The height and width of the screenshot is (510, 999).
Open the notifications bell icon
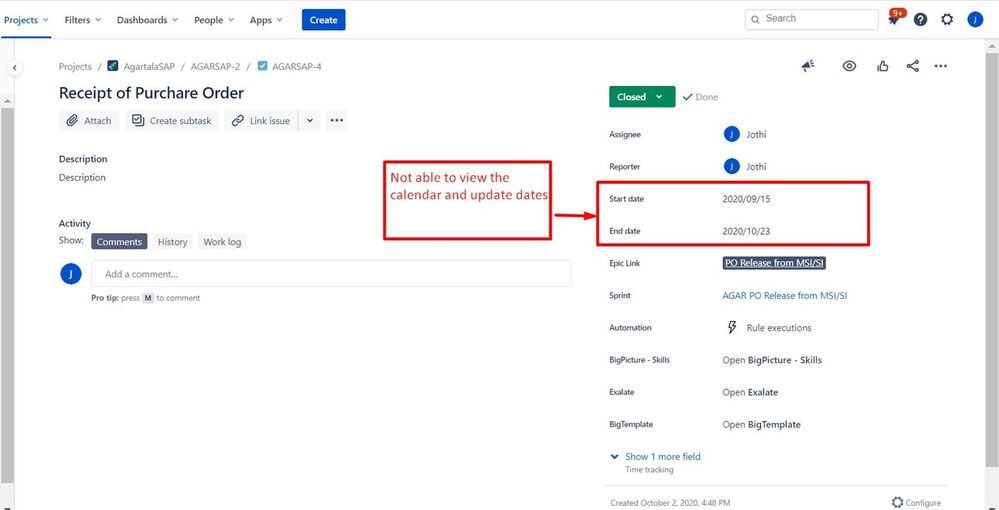(894, 20)
